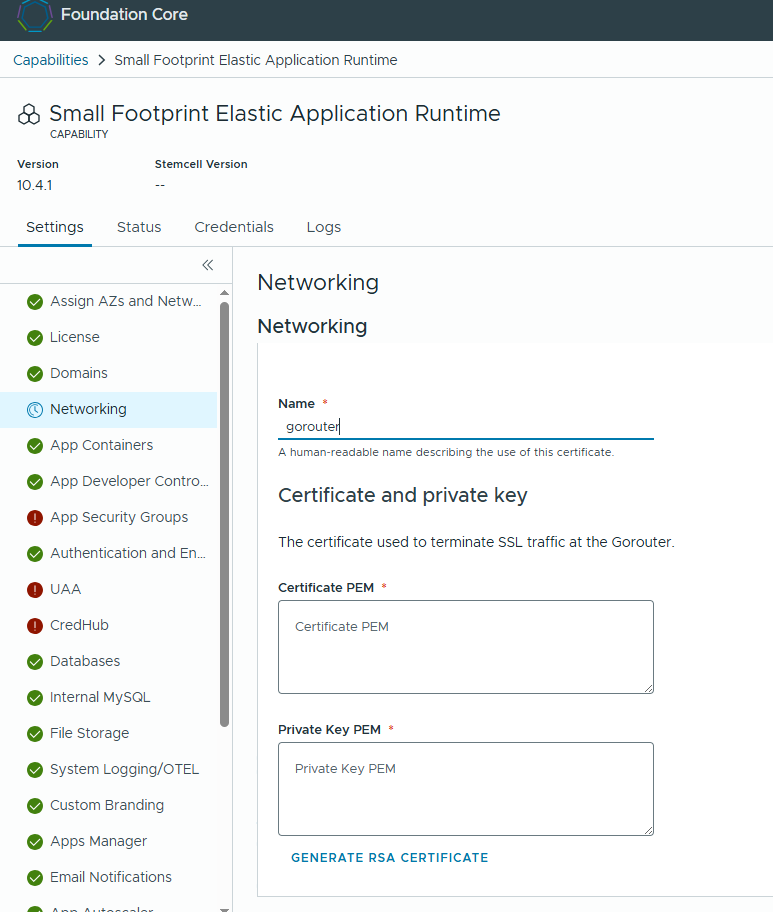Click green check icon beside Email Notifications
This screenshot has height=912, width=773.
(35, 878)
